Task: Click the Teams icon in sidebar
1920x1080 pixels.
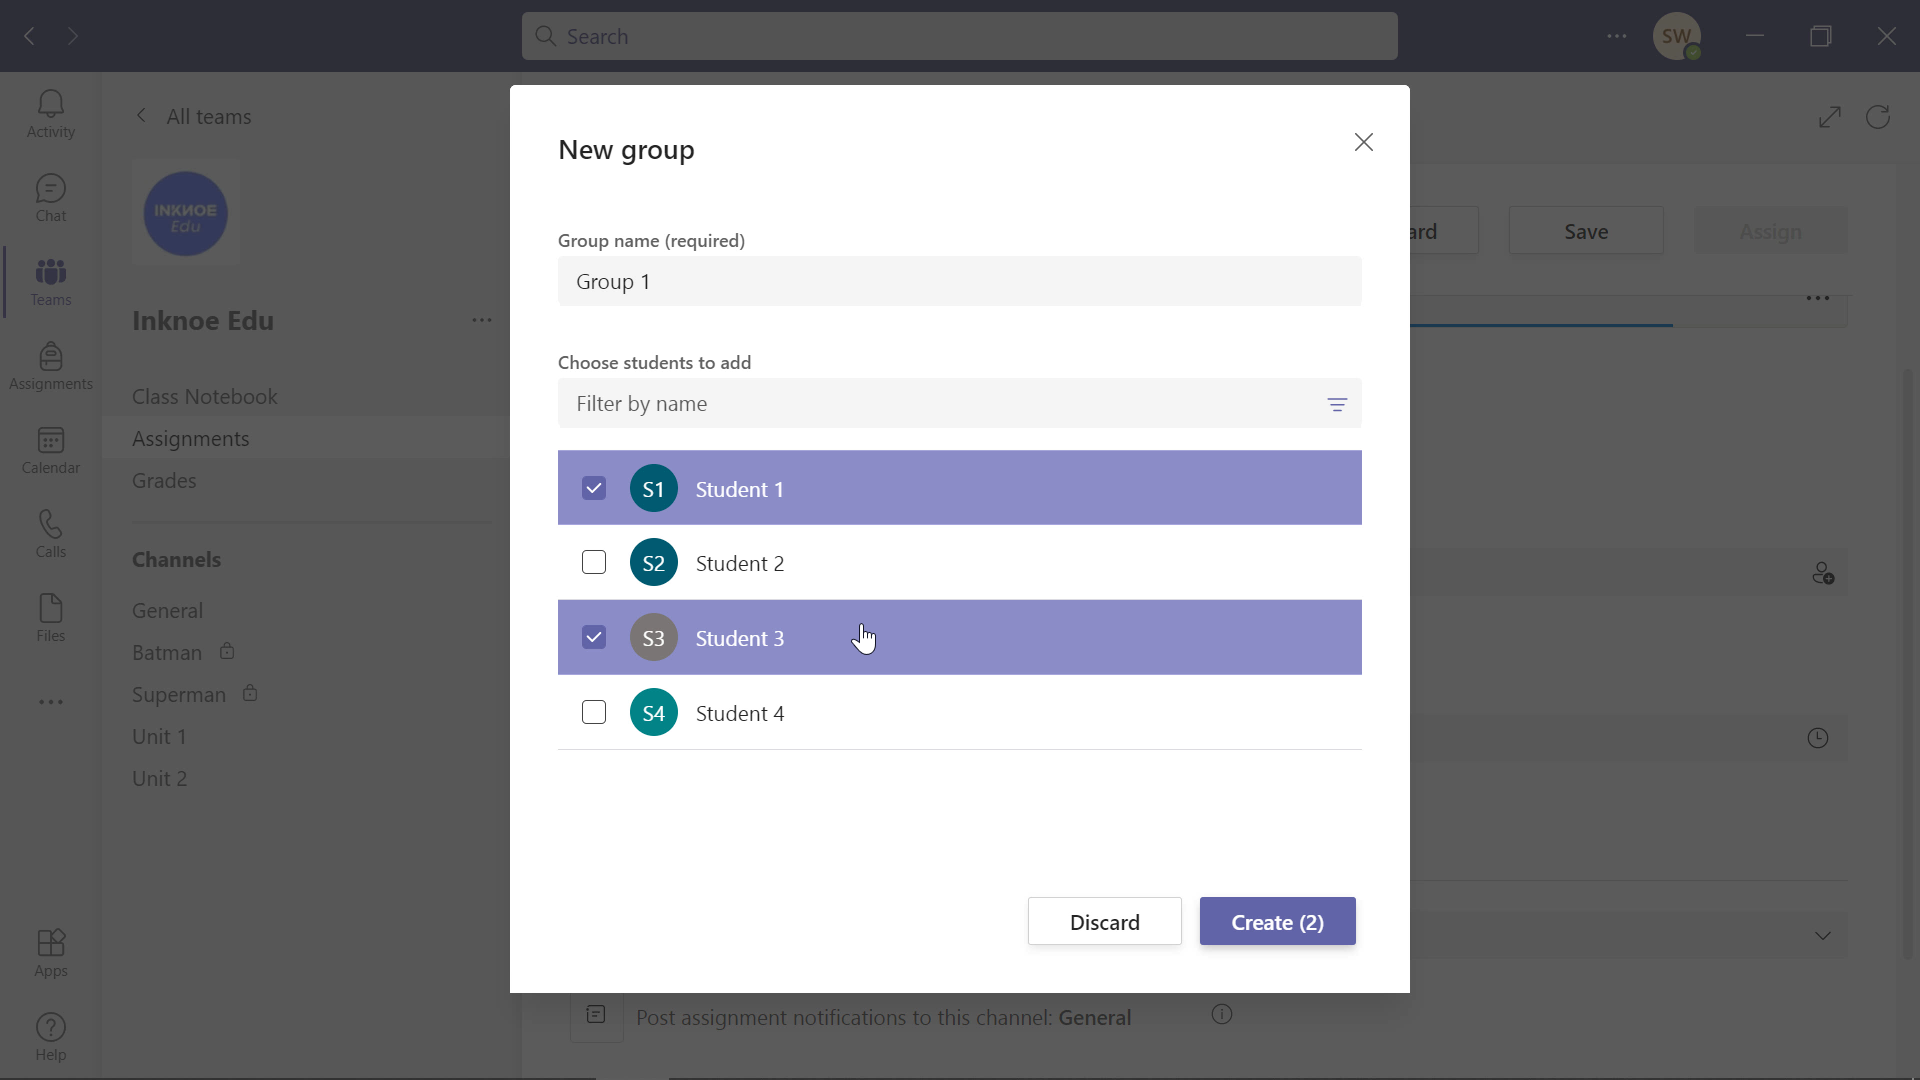Action: (50, 282)
